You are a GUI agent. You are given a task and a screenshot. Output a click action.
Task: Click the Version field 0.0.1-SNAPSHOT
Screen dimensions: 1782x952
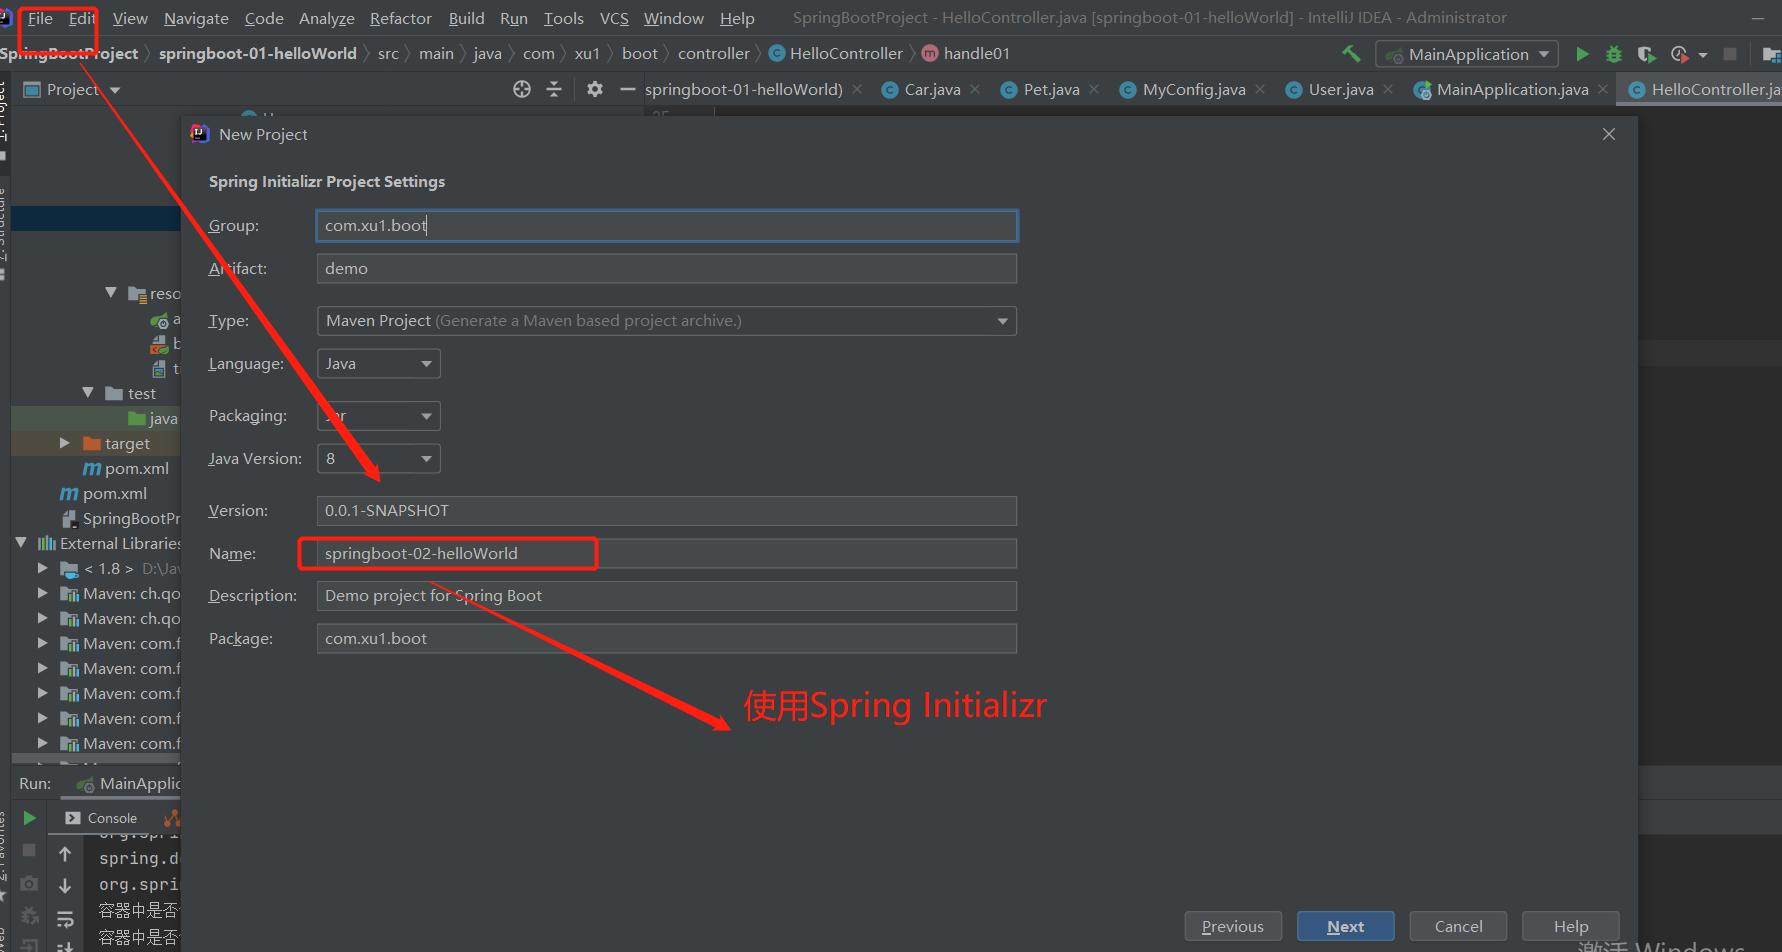[x=667, y=511]
